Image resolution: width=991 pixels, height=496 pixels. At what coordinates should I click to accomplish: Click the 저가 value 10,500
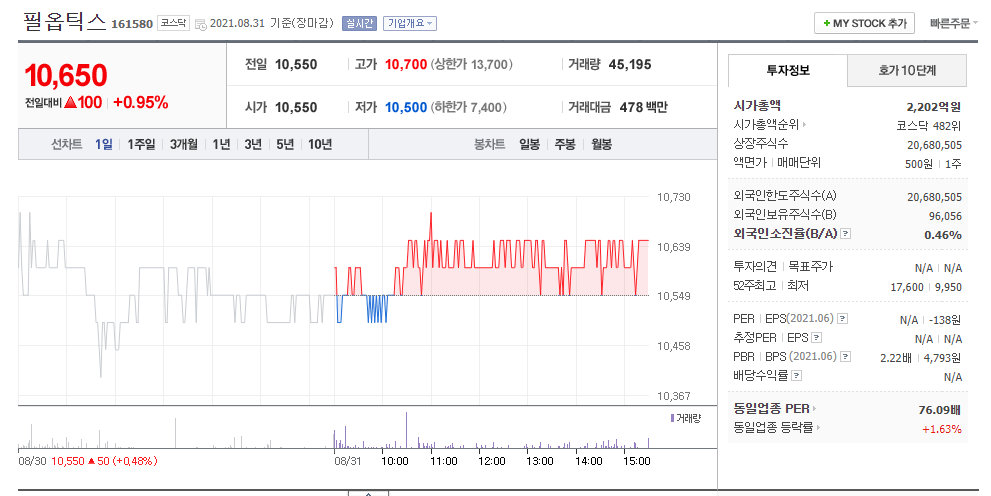point(406,107)
